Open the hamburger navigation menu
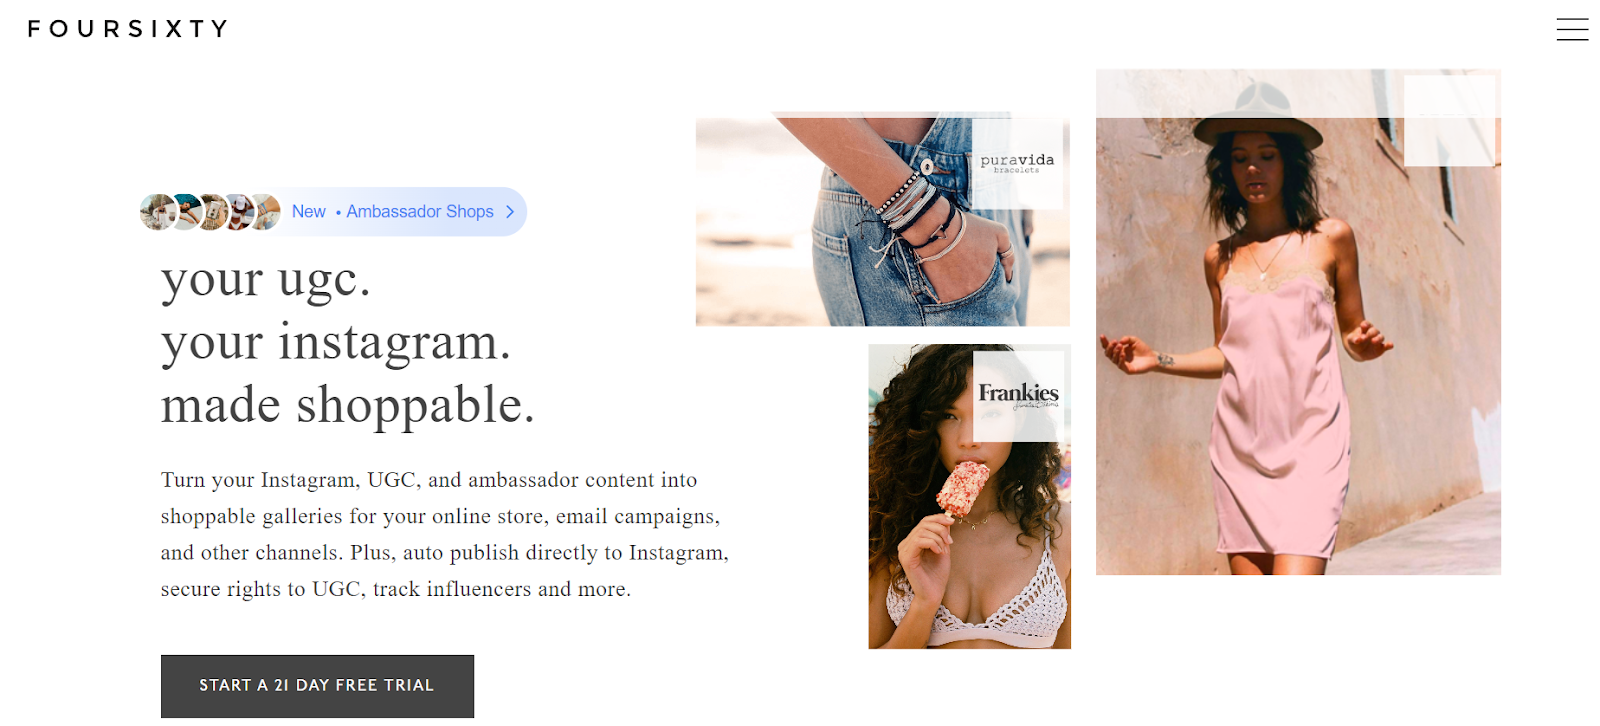1600x726 pixels. [x=1572, y=30]
